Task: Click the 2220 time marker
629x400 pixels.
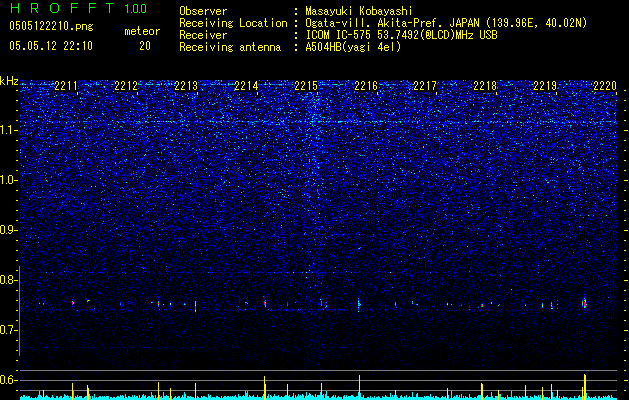Action: point(605,86)
